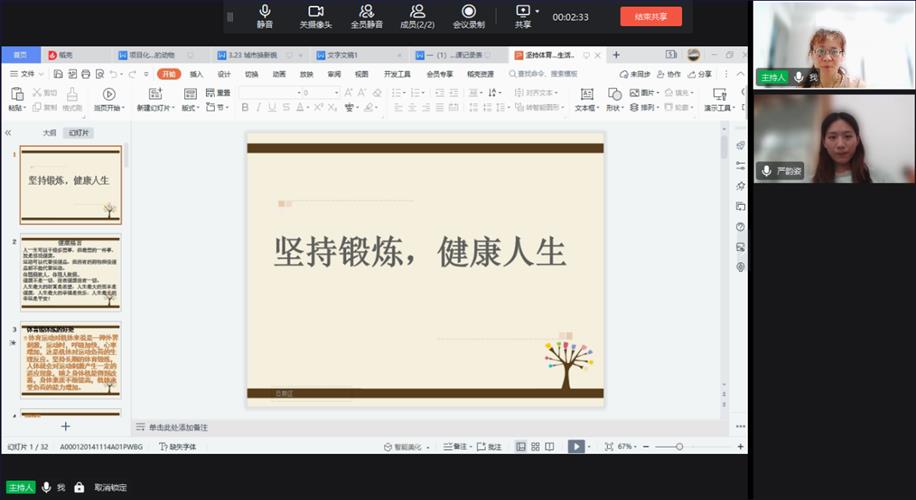Click the notes area 单击此处添加备注
The image size is (916, 500).
tap(178, 428)
